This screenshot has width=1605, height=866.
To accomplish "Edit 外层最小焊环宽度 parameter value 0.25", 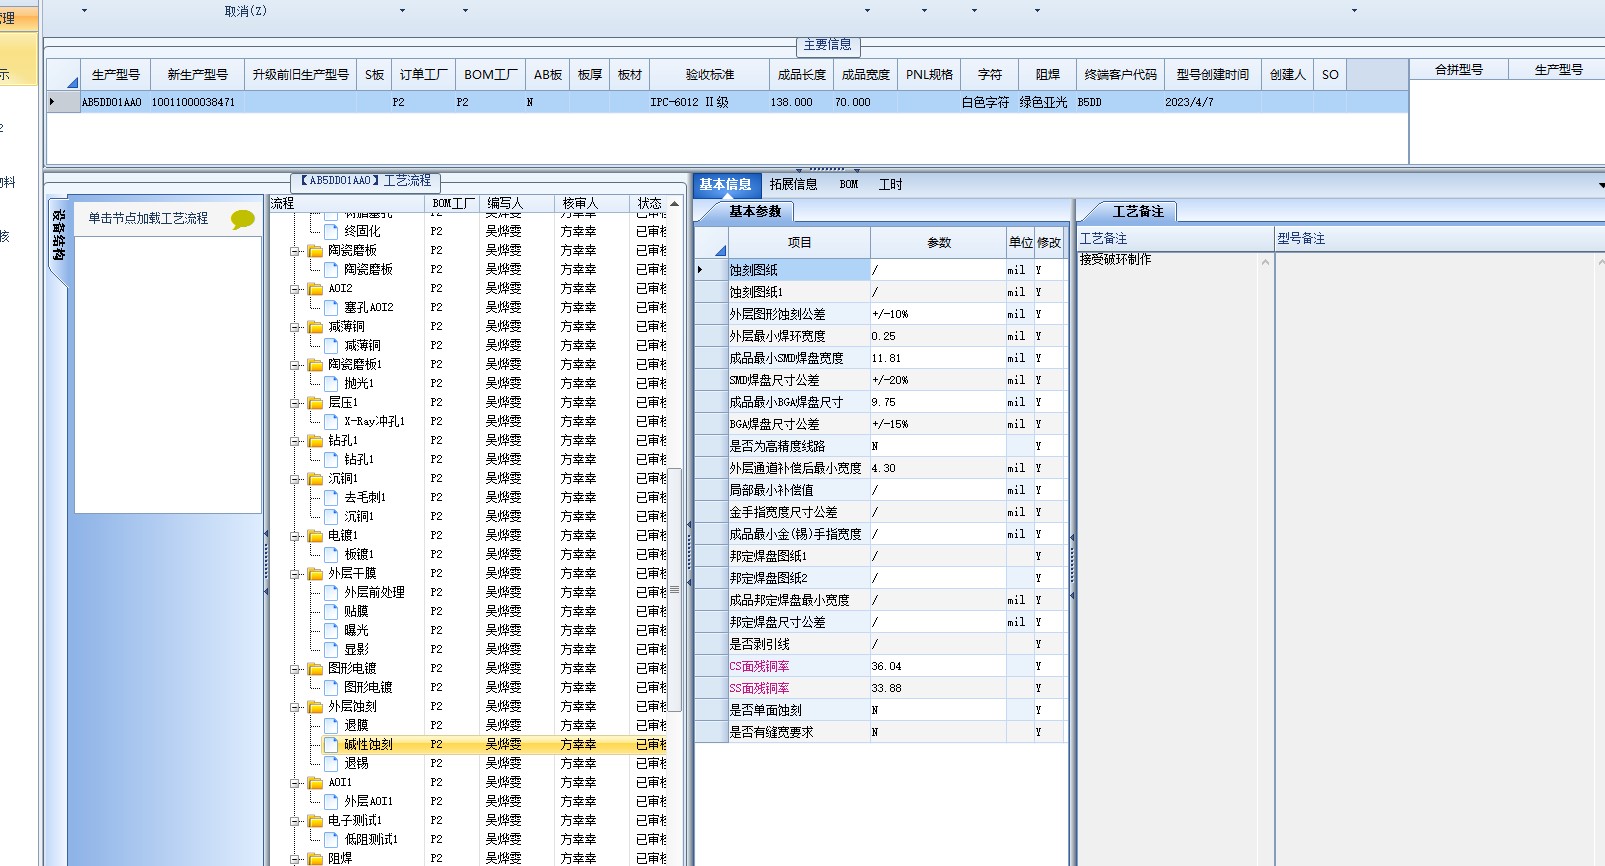I will coord(938,336).
